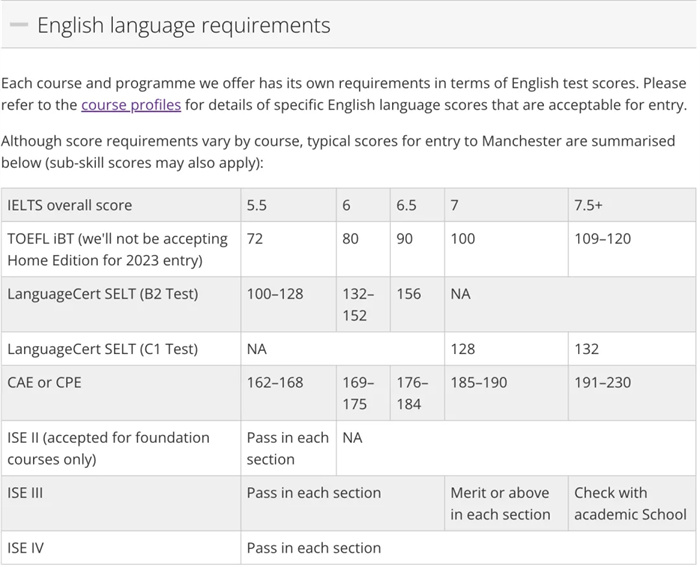Open the course profiles link
This screenshot has height=567, width=700.
131,105
